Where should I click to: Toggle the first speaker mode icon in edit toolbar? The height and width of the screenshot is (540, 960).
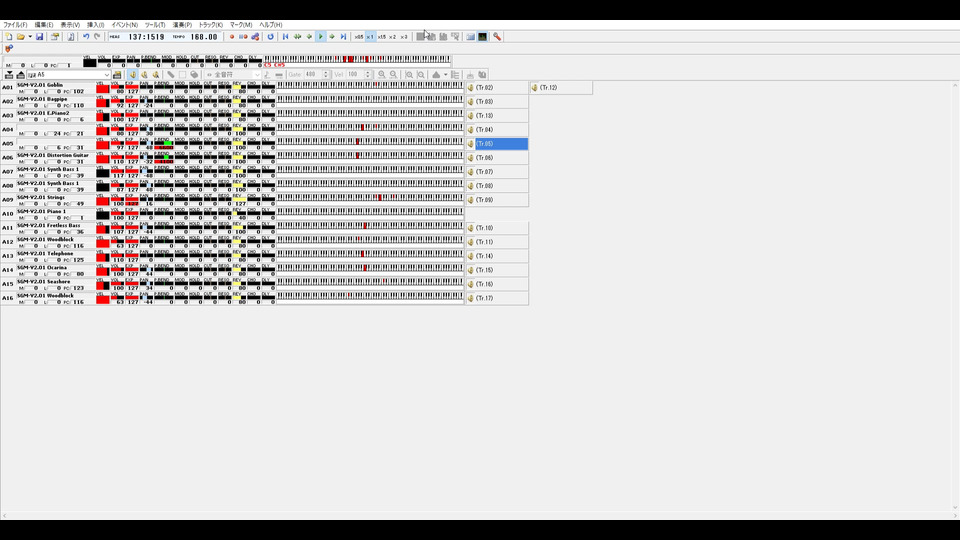[133, 75]
